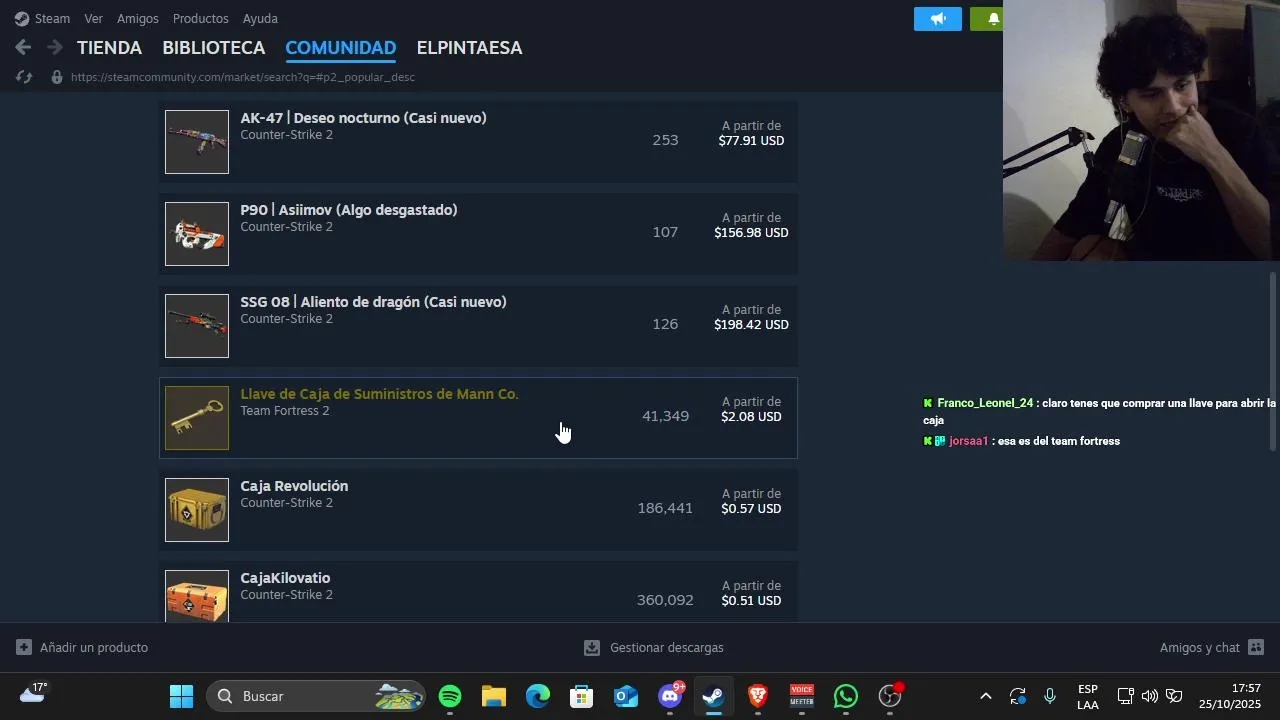The height and width of the screenshot is (720, 1280).
Task: Click the 41,349 quantity value
Action: (x=665, y=416)
